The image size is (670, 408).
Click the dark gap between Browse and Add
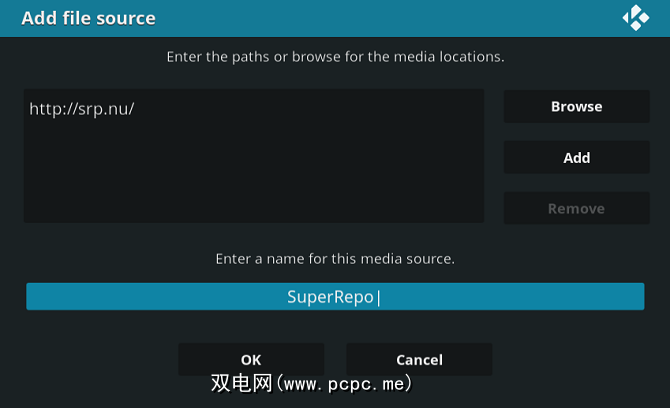(x=576, y=132)
